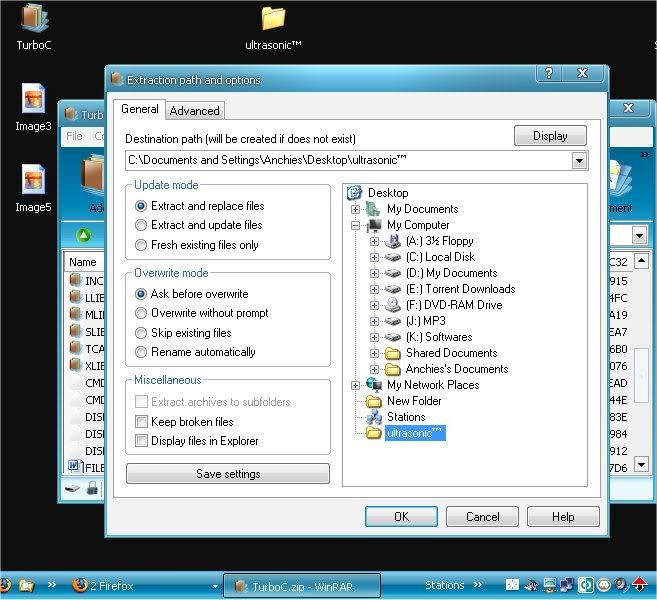Click WinRAR list scrollbar down arrow
The width and height of the screenshot is (657, 600).
point(641,464)
